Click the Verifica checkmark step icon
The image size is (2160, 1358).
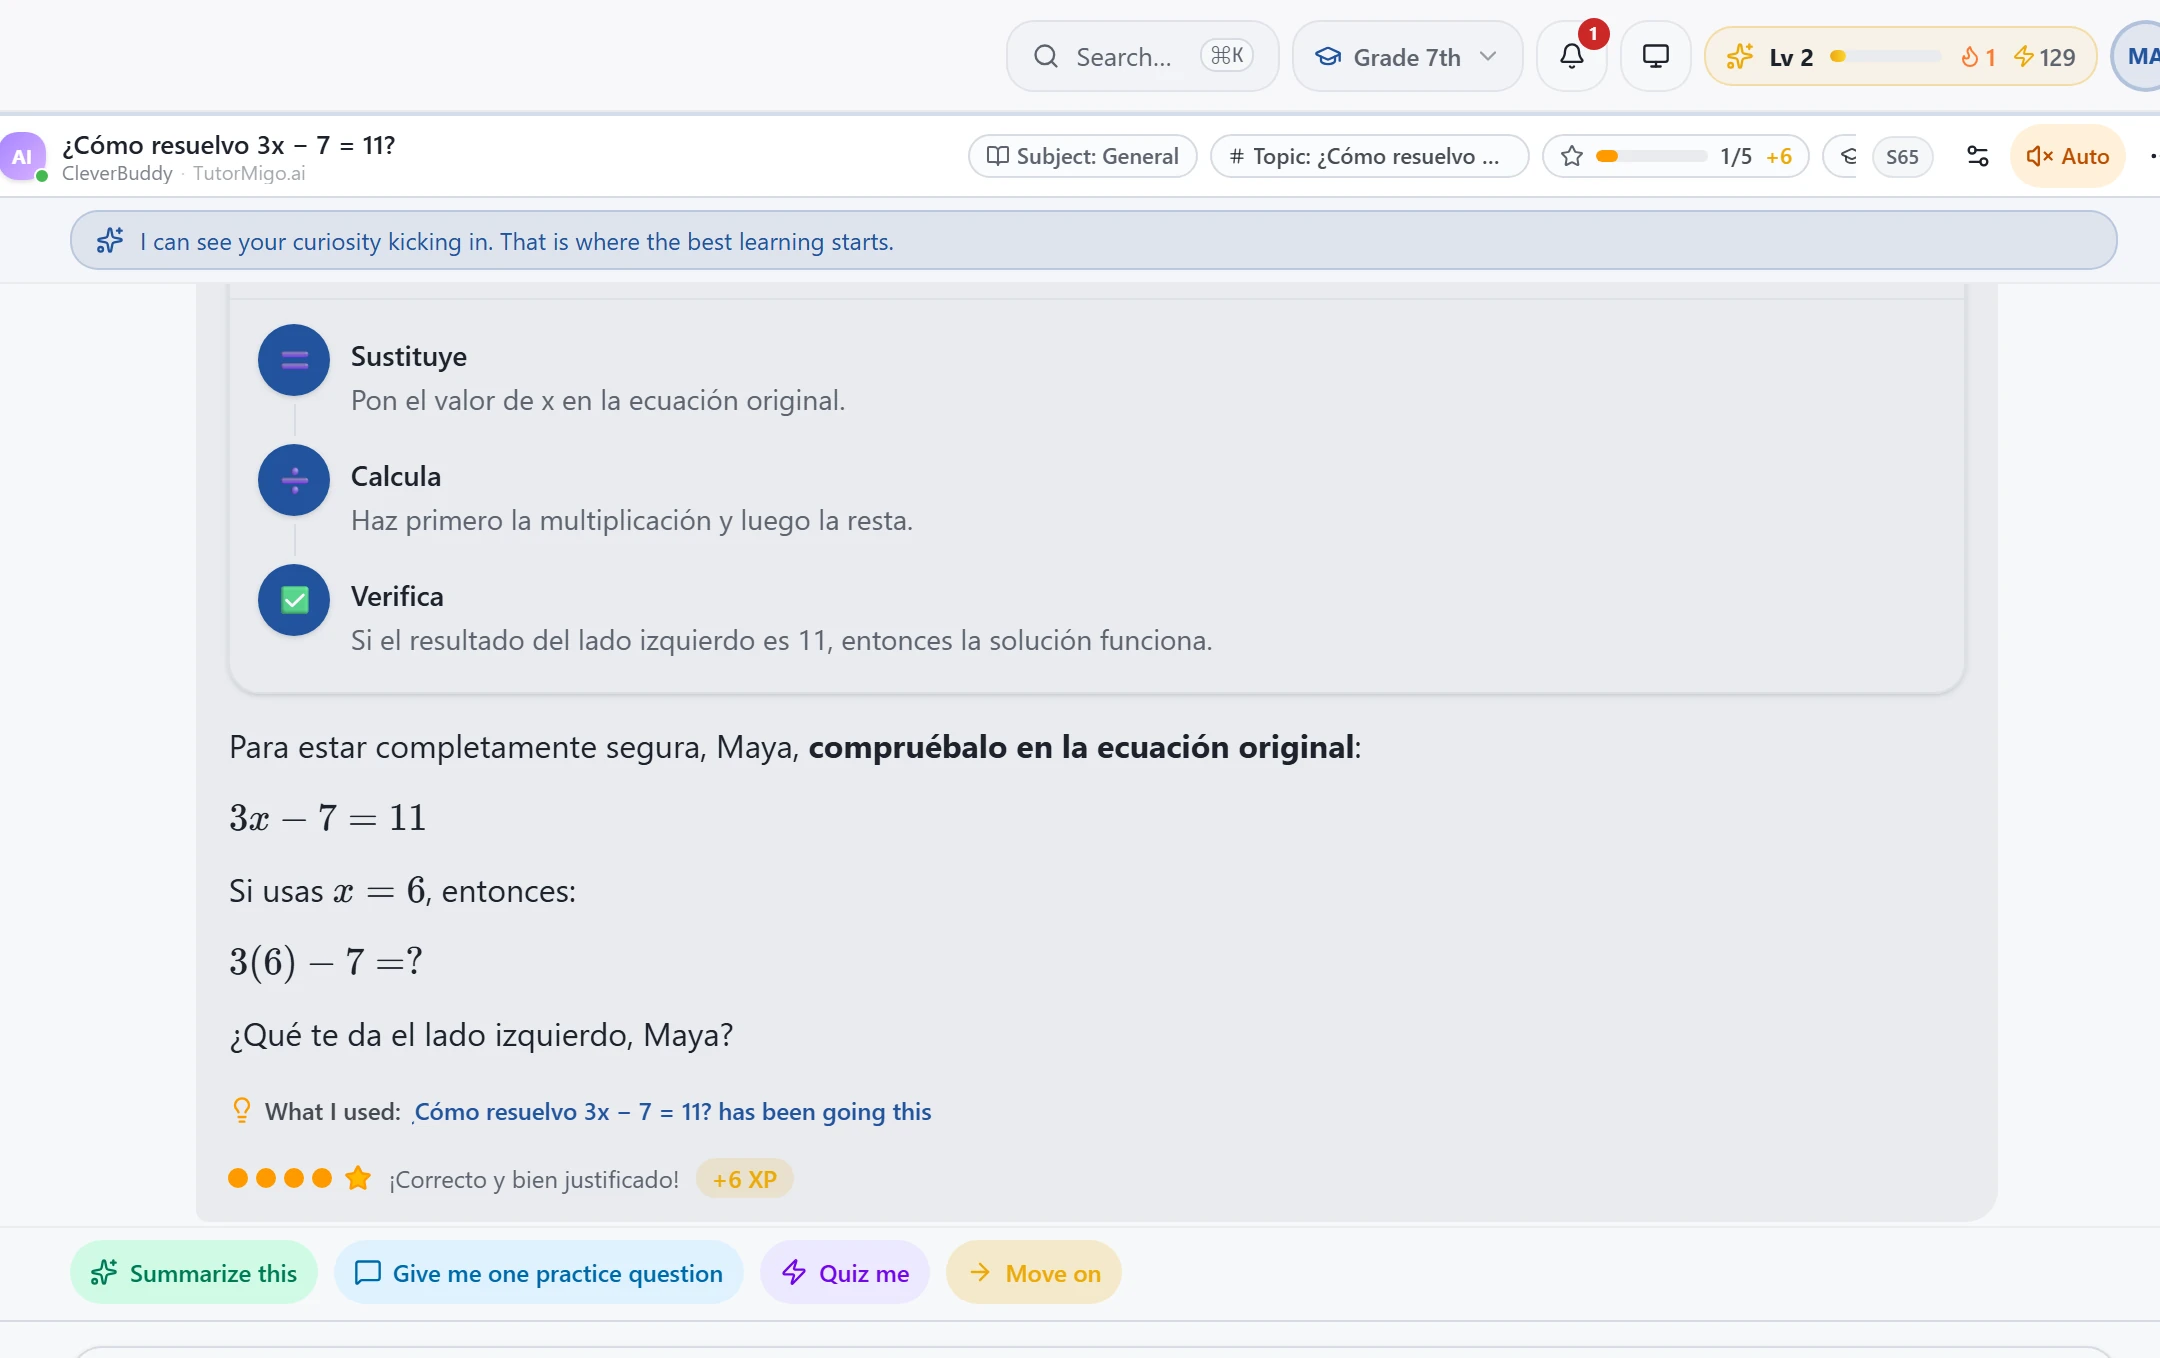click(x=294, y=600)
